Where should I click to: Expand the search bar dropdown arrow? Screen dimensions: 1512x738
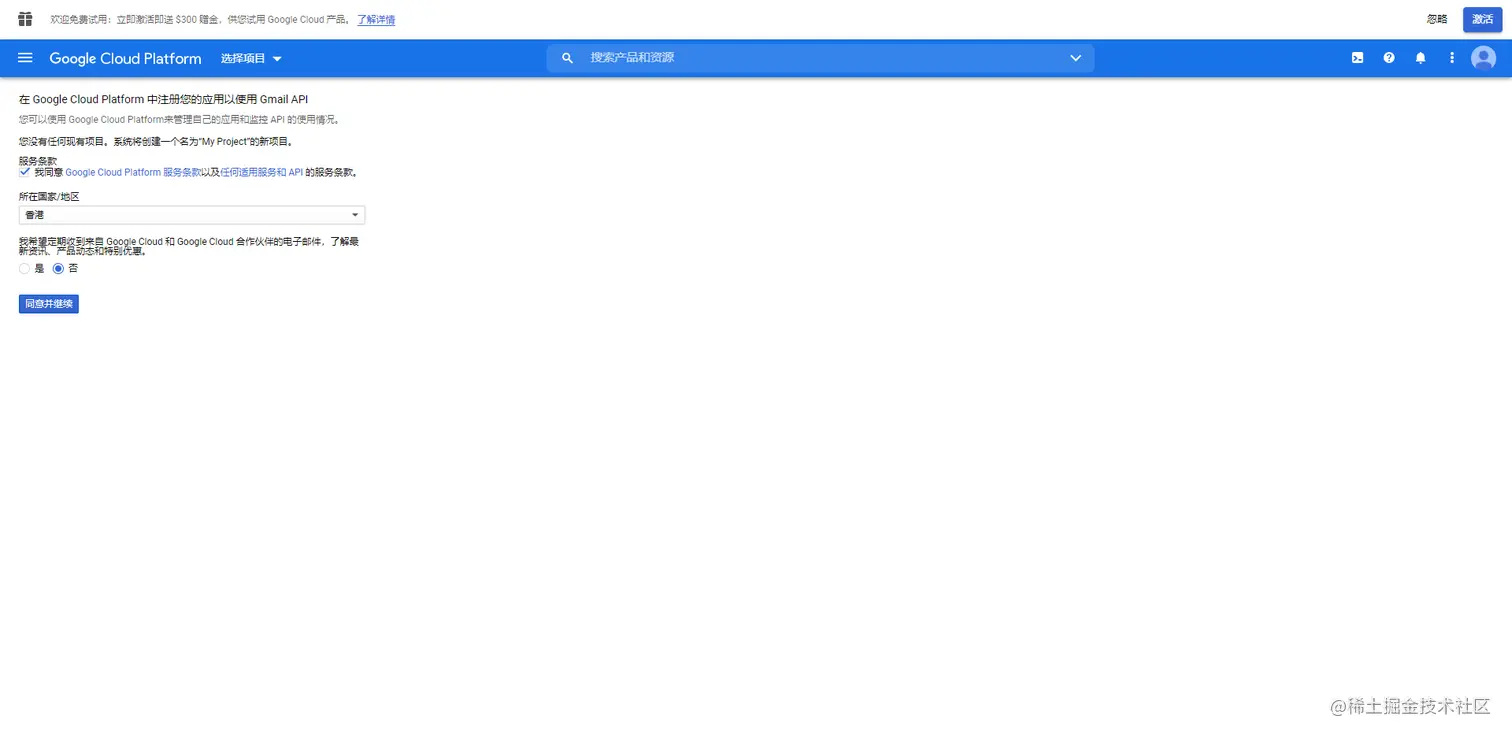pyautogui.click(x=1076, y=58)
